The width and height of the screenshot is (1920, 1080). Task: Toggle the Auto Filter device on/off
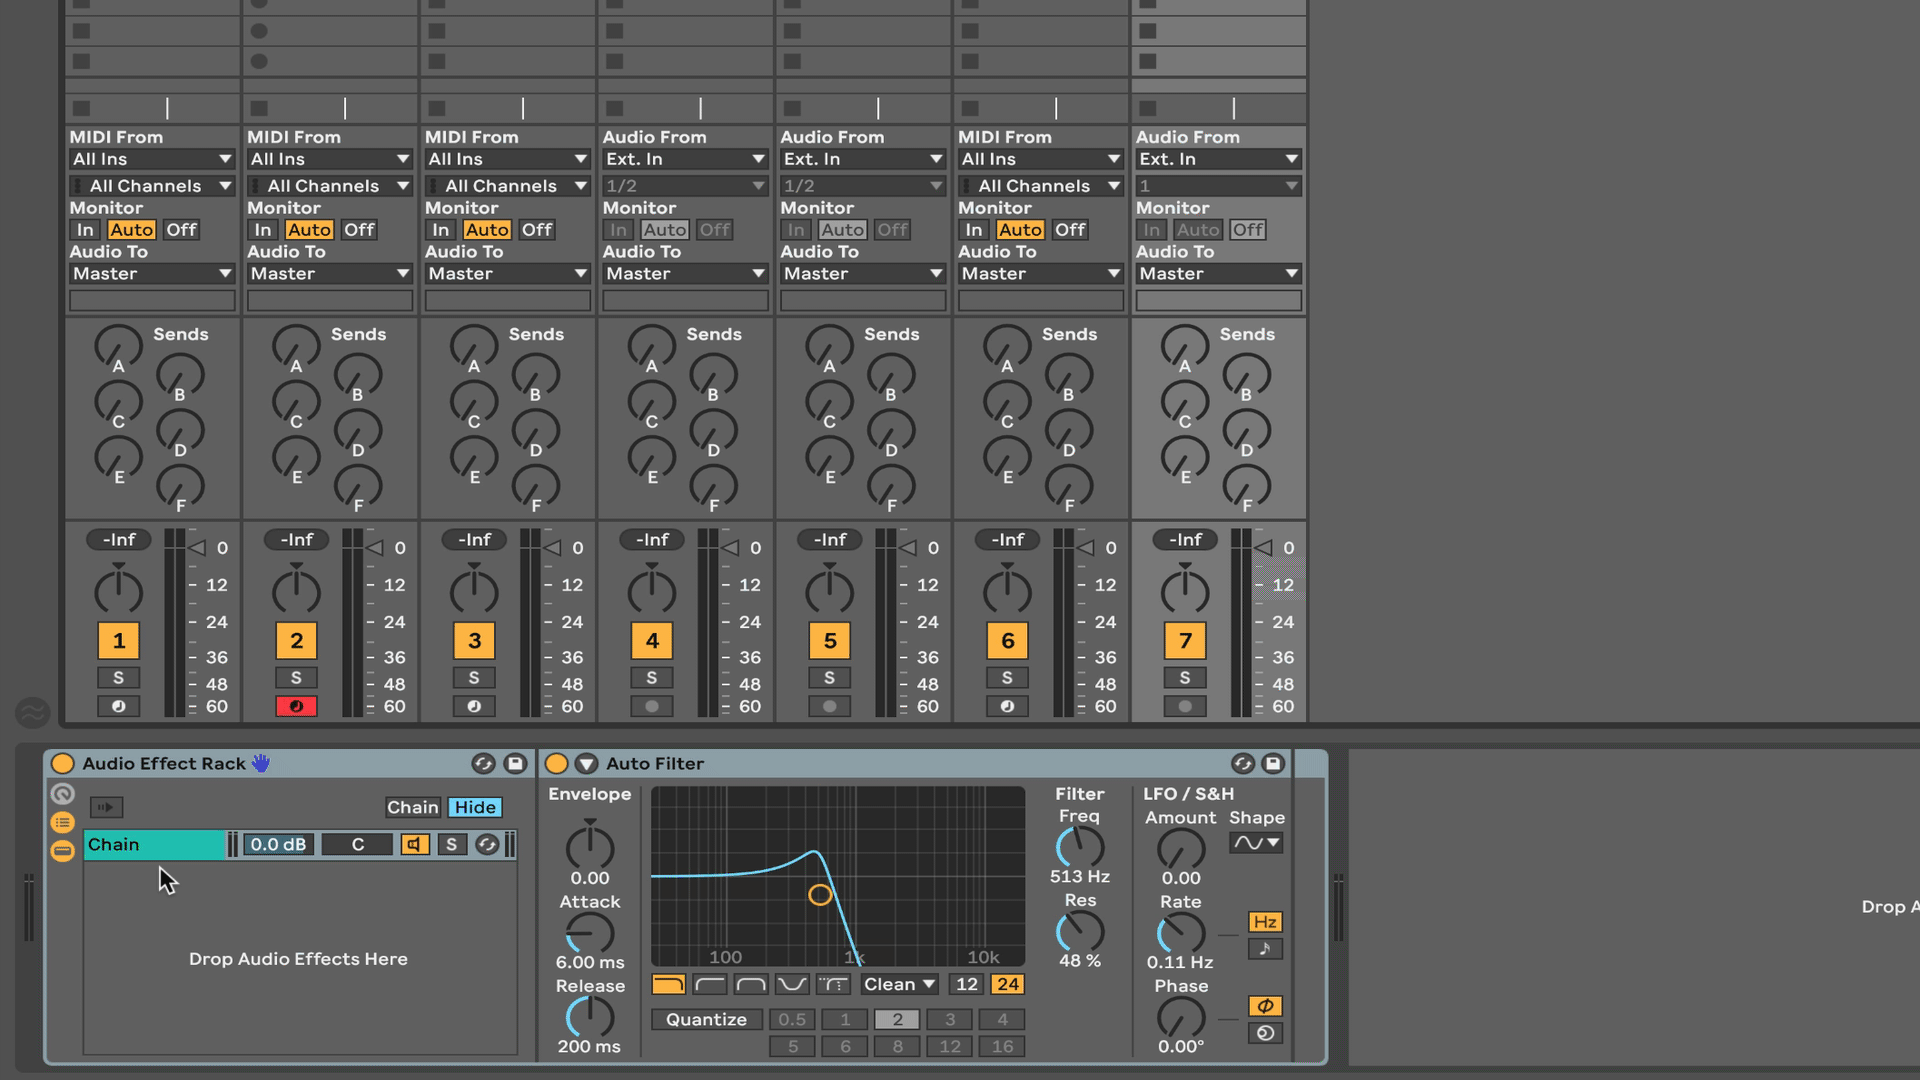click(x=557, y=764)
